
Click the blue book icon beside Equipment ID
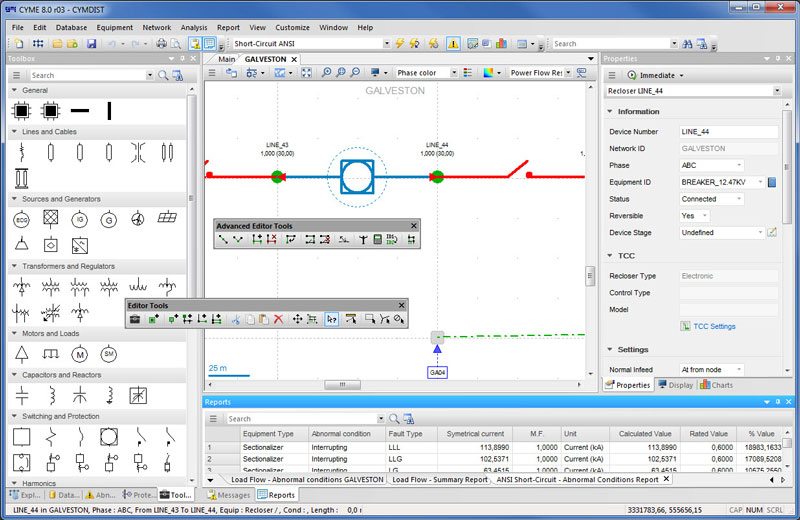tap(772, 182)
